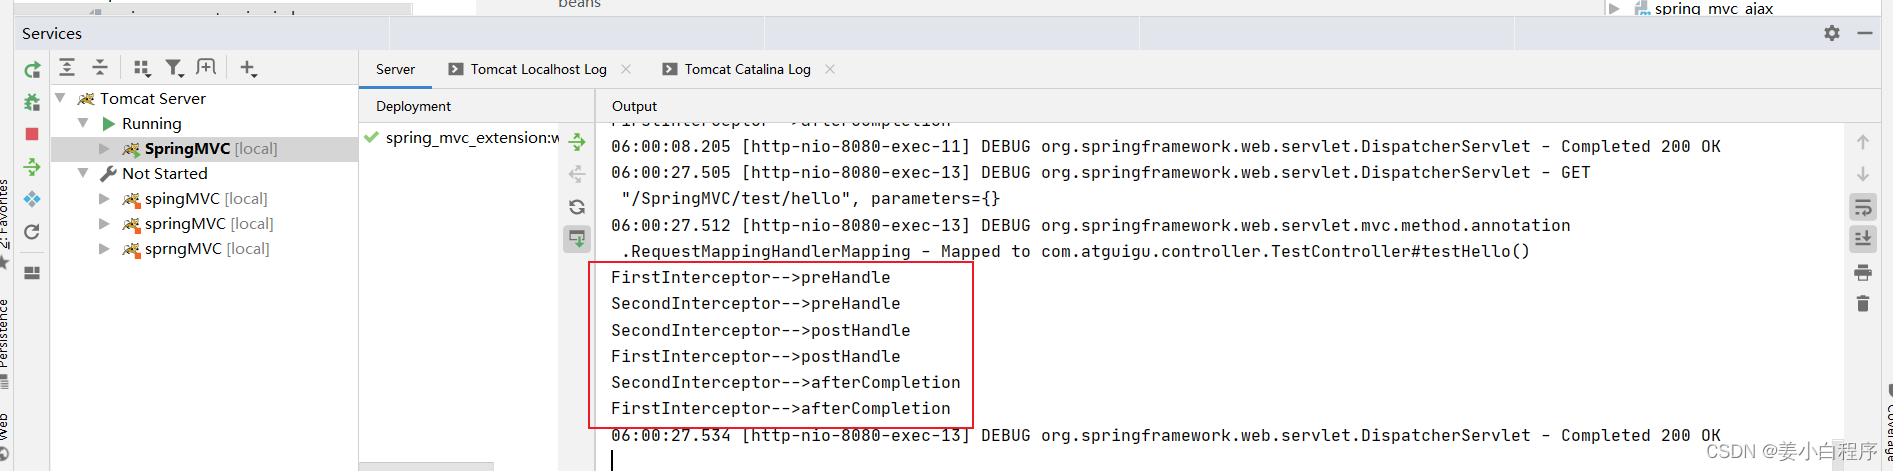Viewport: 1893px width, 471px height.
Task: Click the Print output icon
Action: click(x=1862, y=272)
